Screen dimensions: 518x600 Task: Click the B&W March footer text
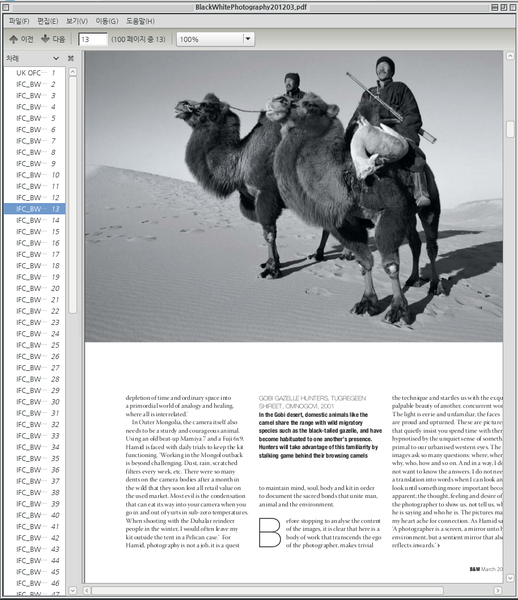point(486,569)
